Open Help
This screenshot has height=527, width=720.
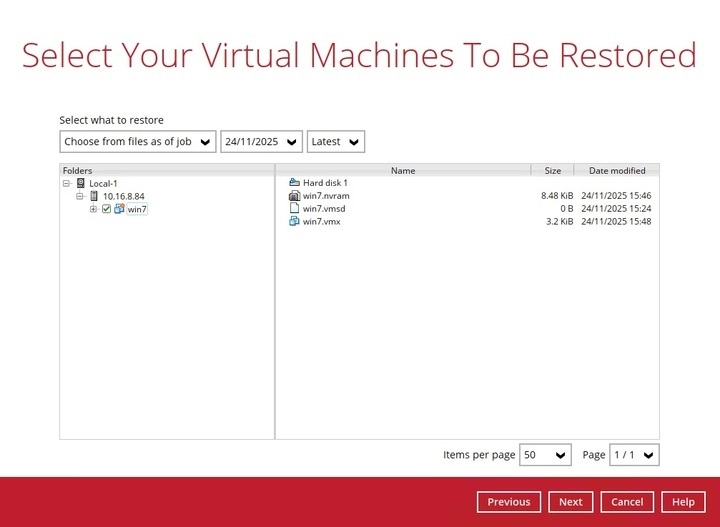pyautogui.click(x=683, y=502)
